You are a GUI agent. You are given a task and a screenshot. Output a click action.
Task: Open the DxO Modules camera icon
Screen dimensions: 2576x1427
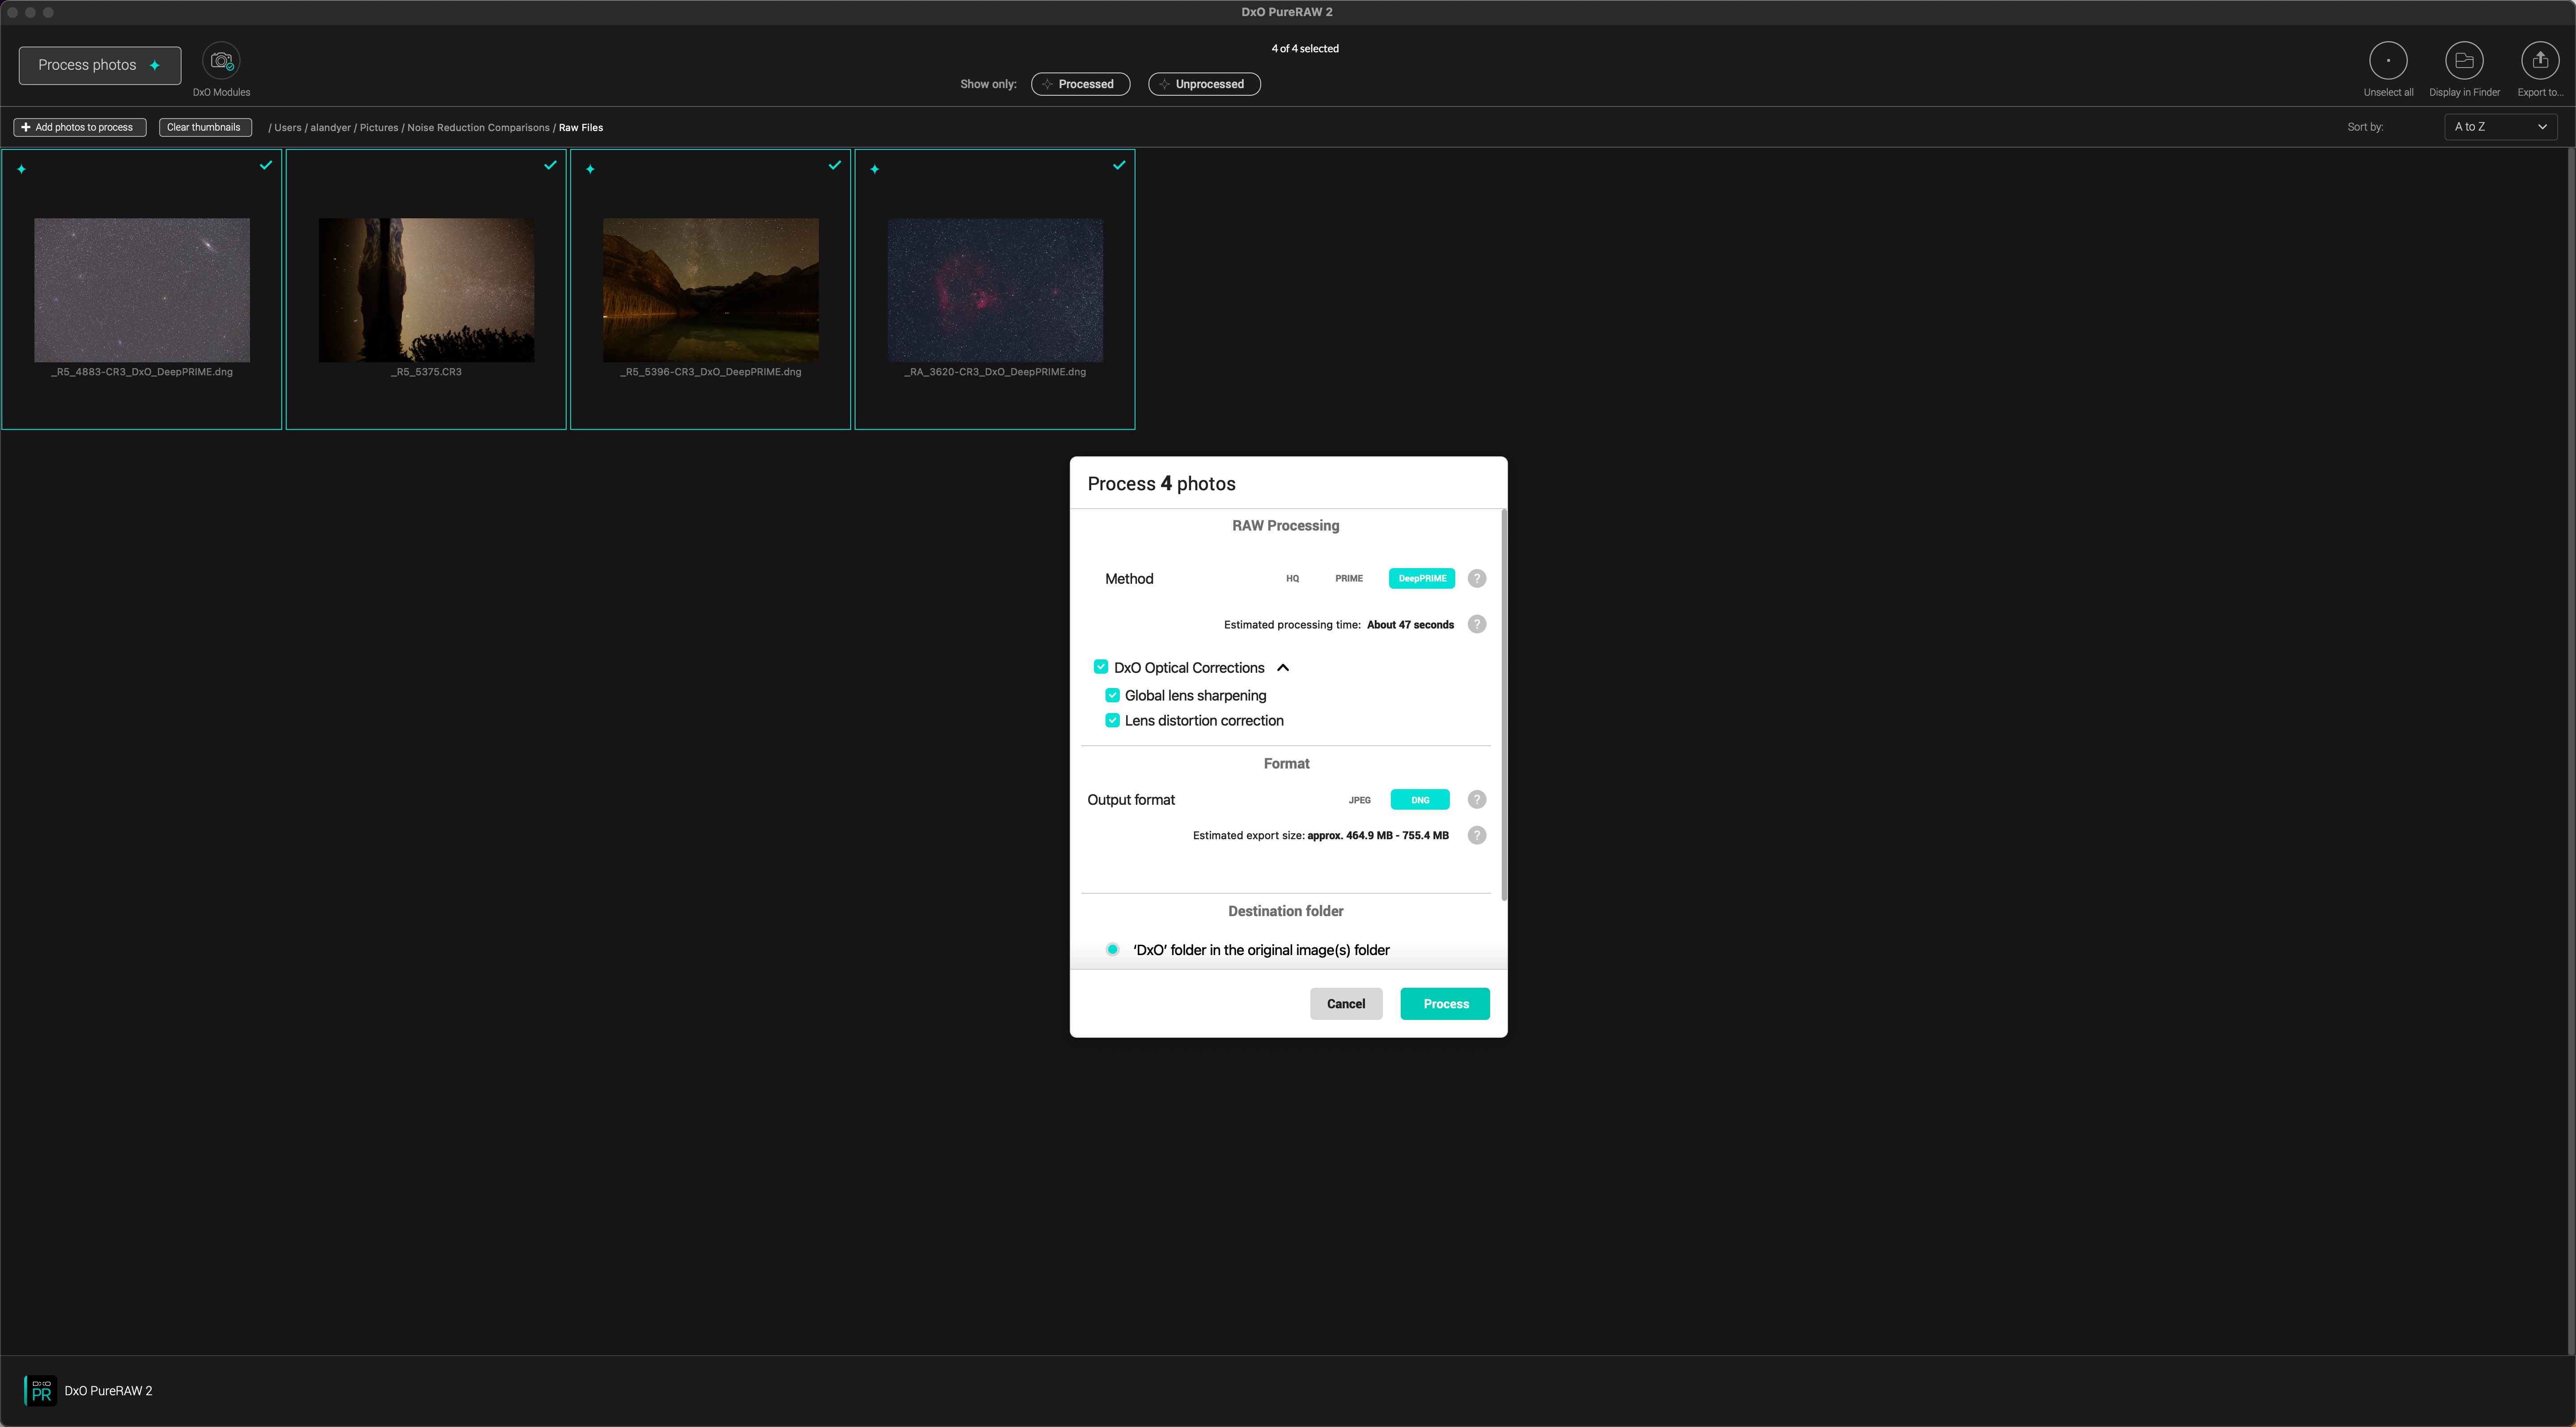click(221, 61)
